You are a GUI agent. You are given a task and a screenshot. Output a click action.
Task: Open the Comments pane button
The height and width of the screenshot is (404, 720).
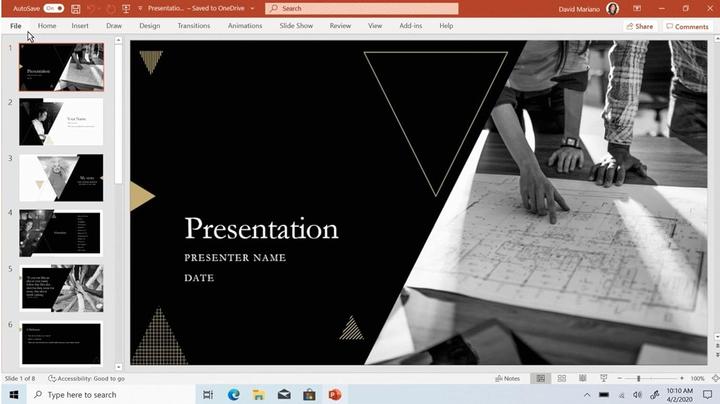pos(686,26)
